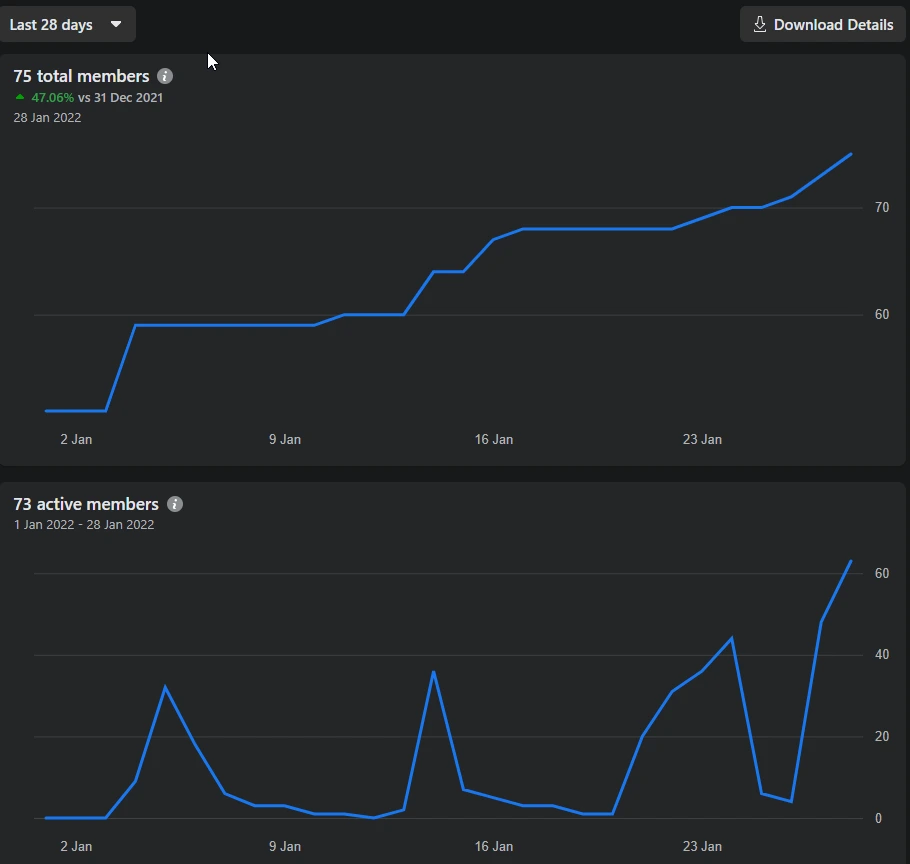
Task: Click info icon next to total members
Action: coord(165,76)
